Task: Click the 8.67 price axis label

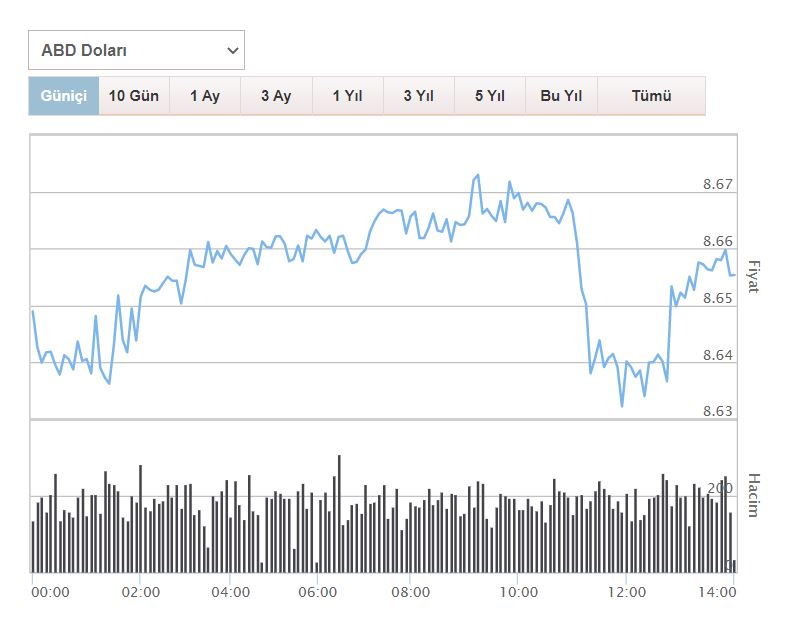Action: click(x=718, y=184)
